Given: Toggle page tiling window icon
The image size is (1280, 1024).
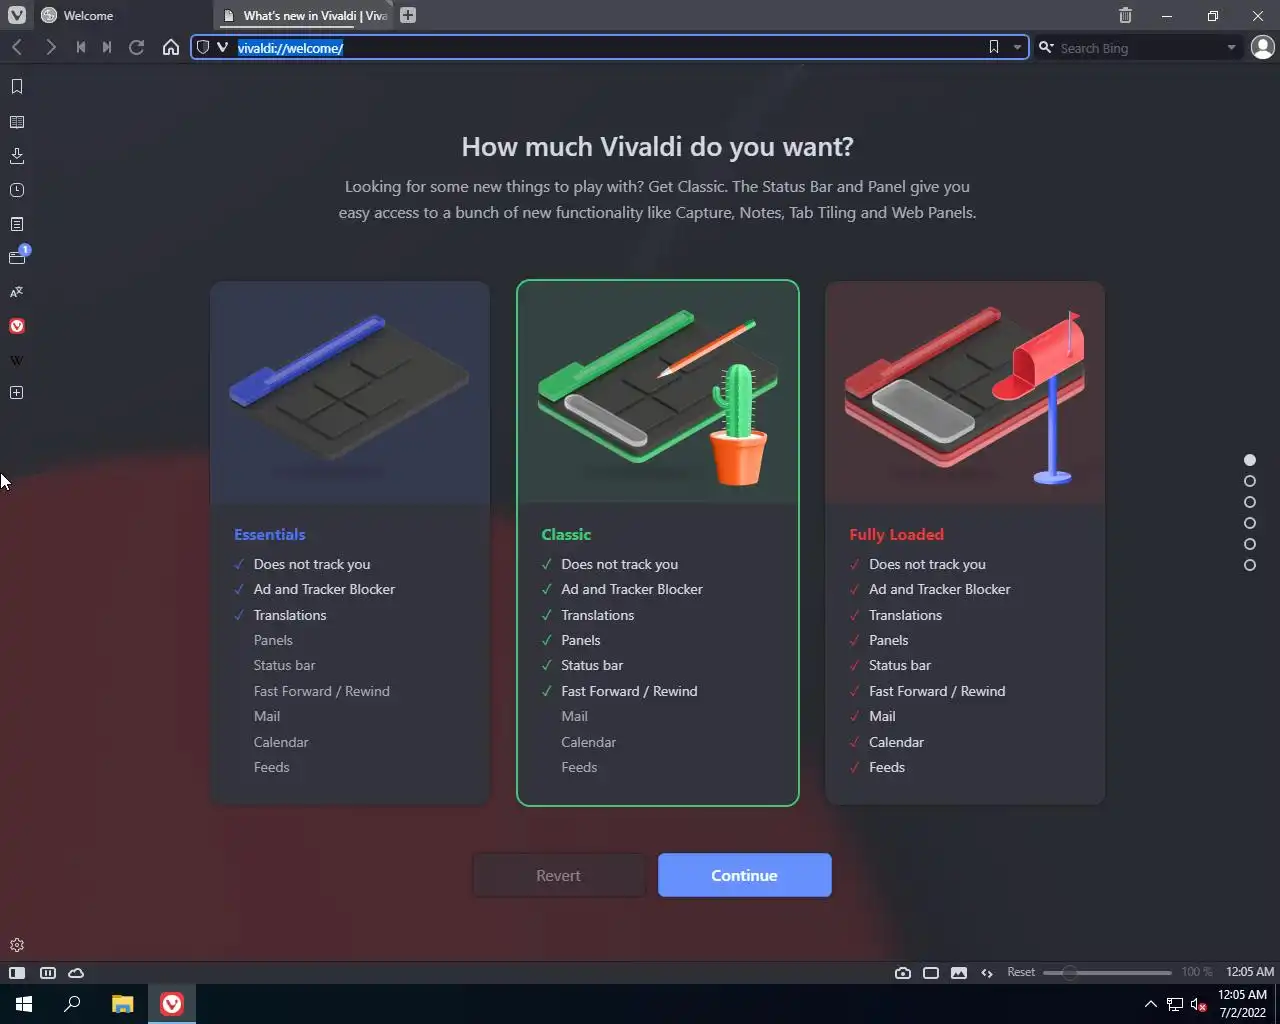Looking at the screenshot, I should click(931, 973).
